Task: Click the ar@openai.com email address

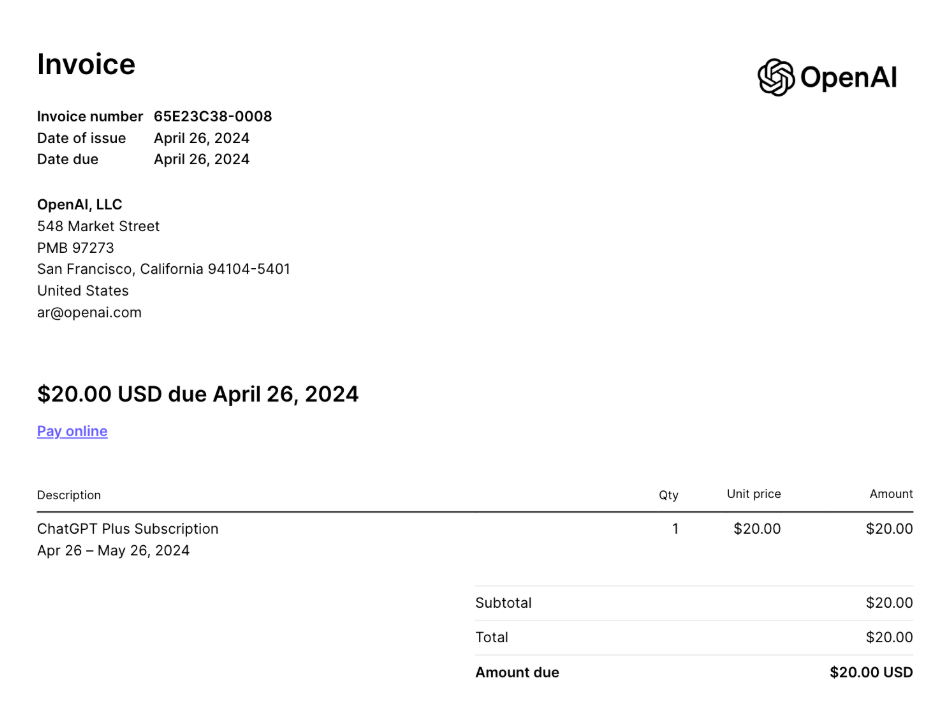Action: [x=89, y=312]
